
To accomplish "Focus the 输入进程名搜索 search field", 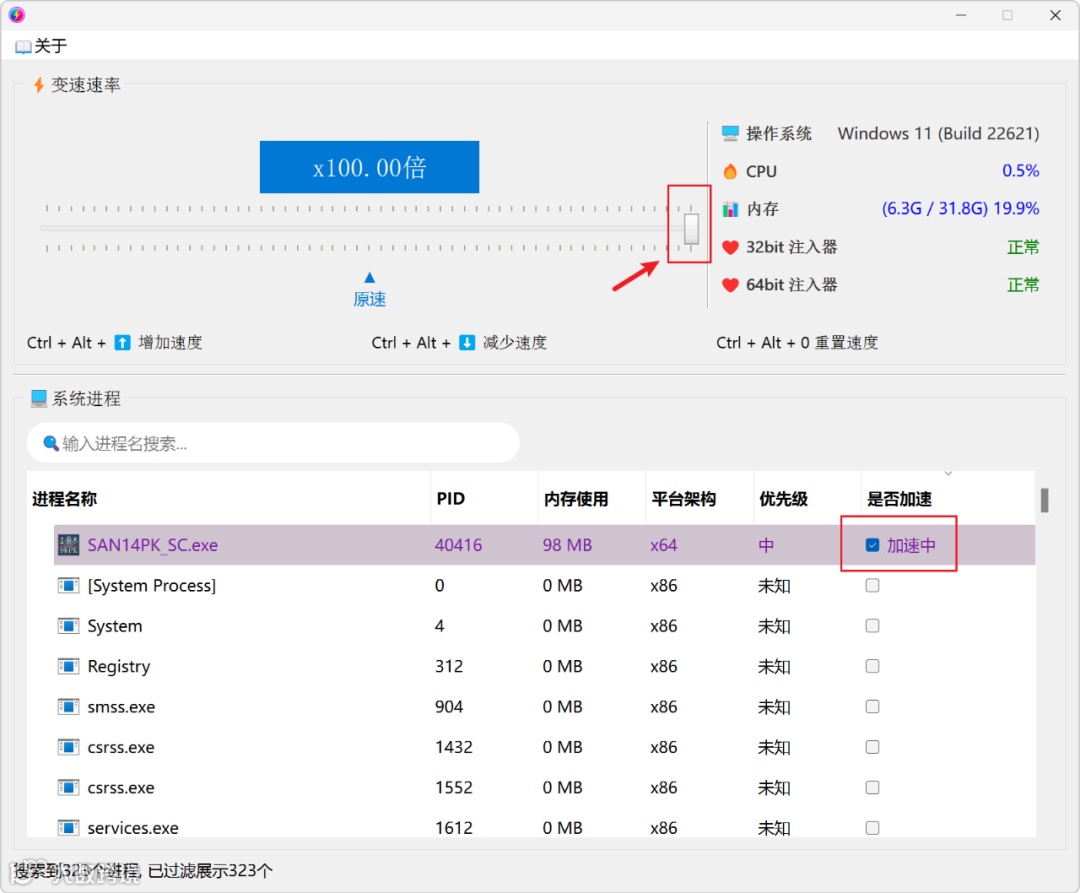I will [273, 443].
